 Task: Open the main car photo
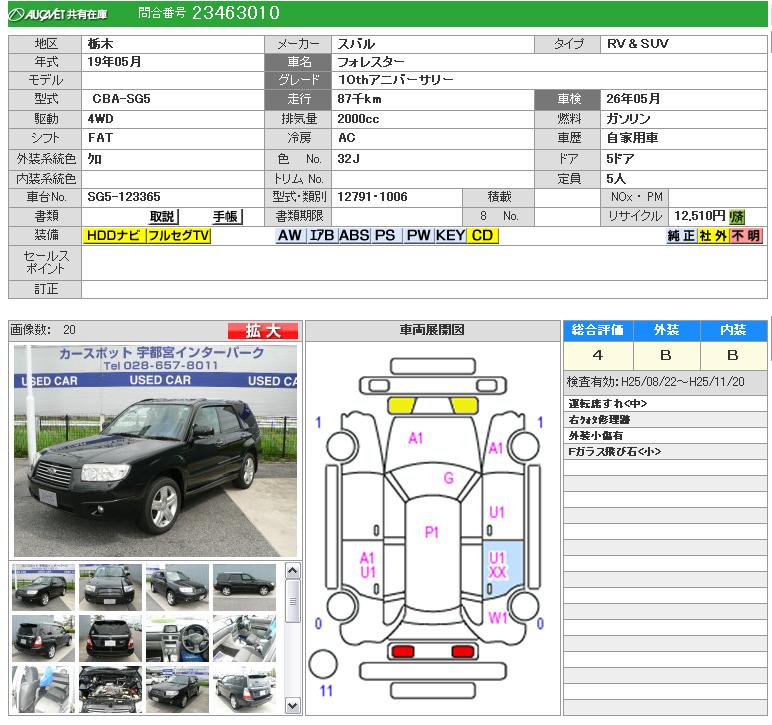[x=155, y=450]
